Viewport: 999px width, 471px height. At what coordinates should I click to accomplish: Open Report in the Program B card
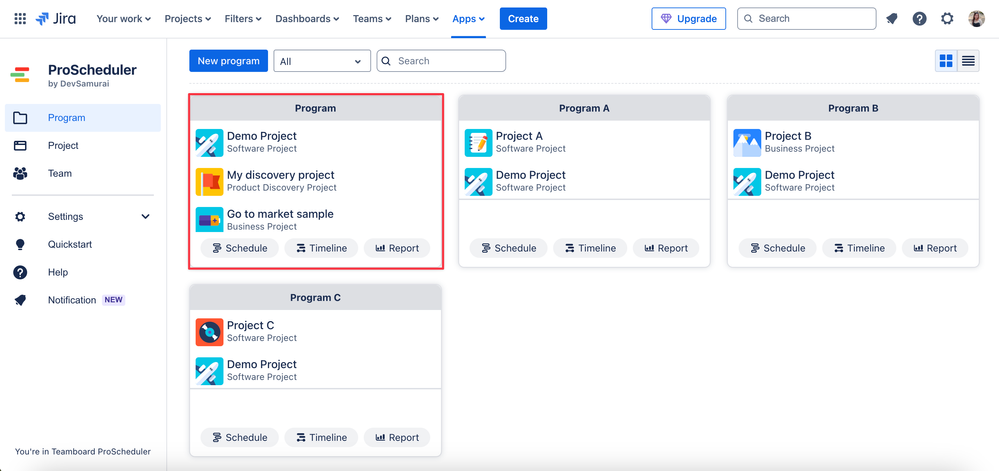coord(935,249)
